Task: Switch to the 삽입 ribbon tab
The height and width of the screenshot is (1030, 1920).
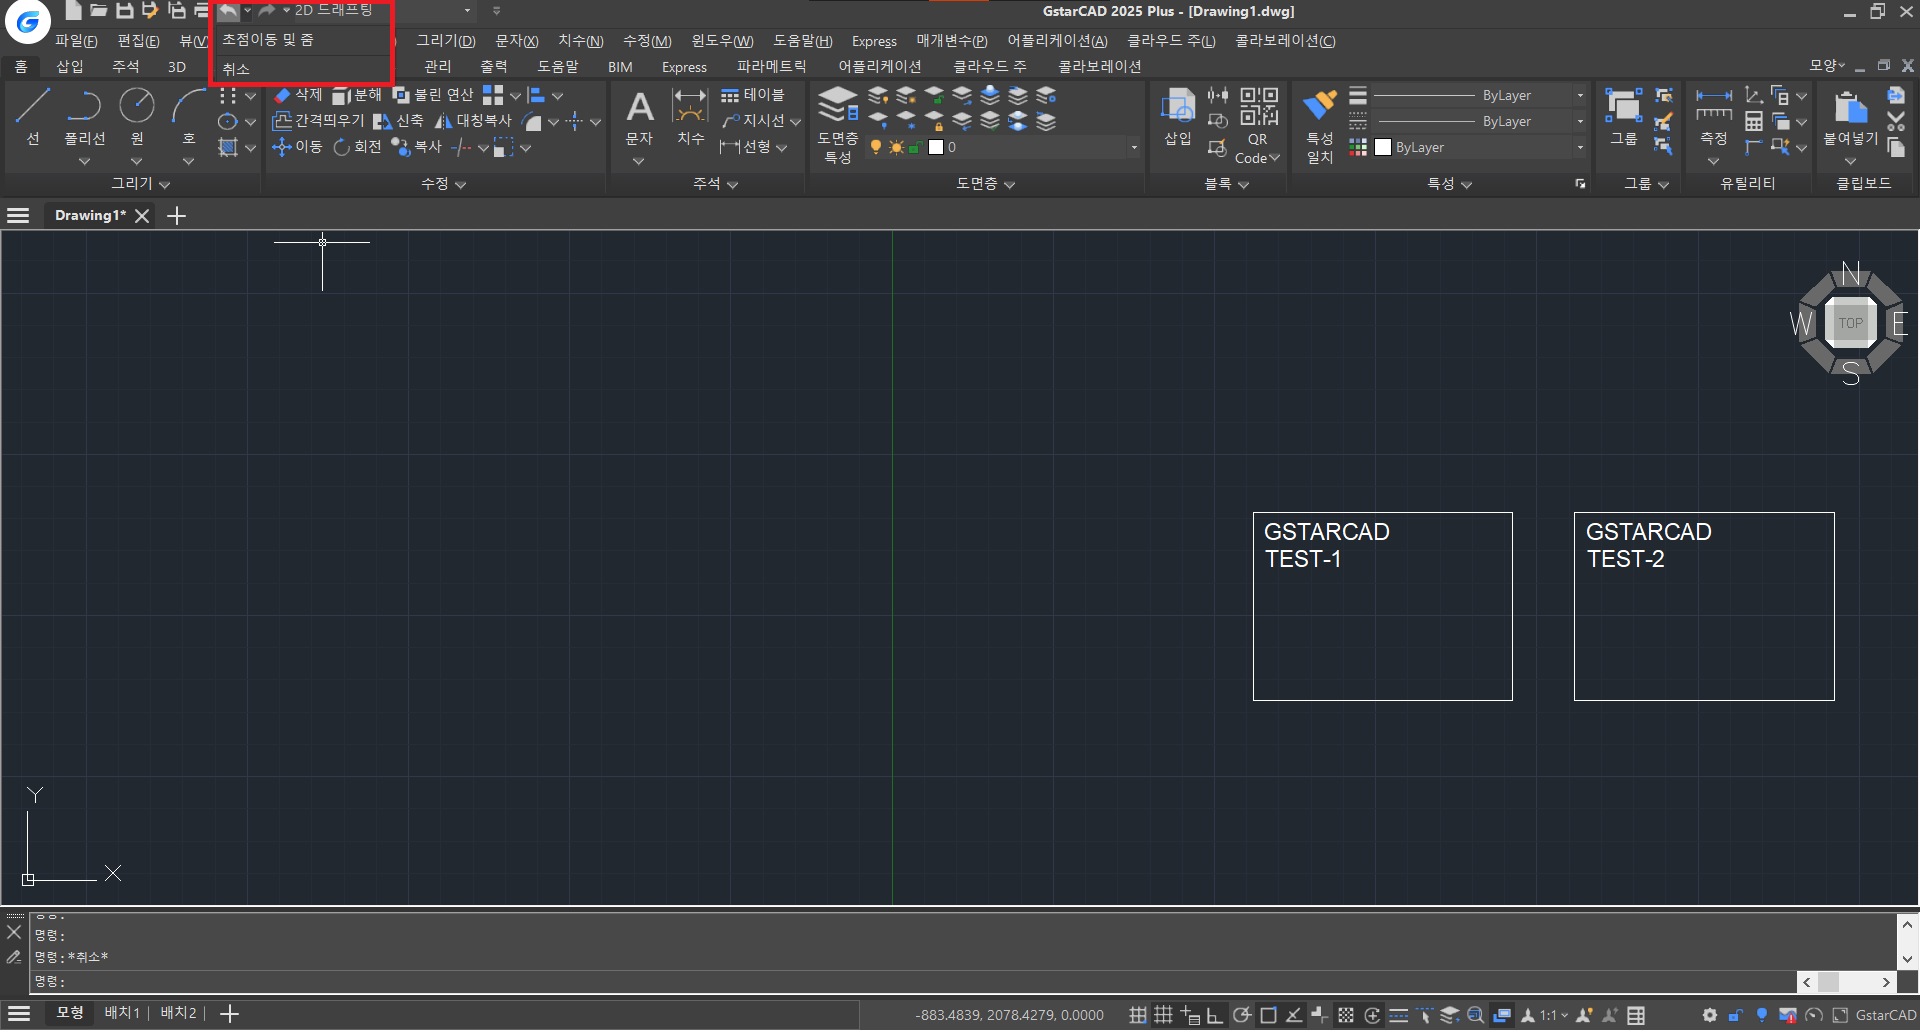Action: pos(70,67)
